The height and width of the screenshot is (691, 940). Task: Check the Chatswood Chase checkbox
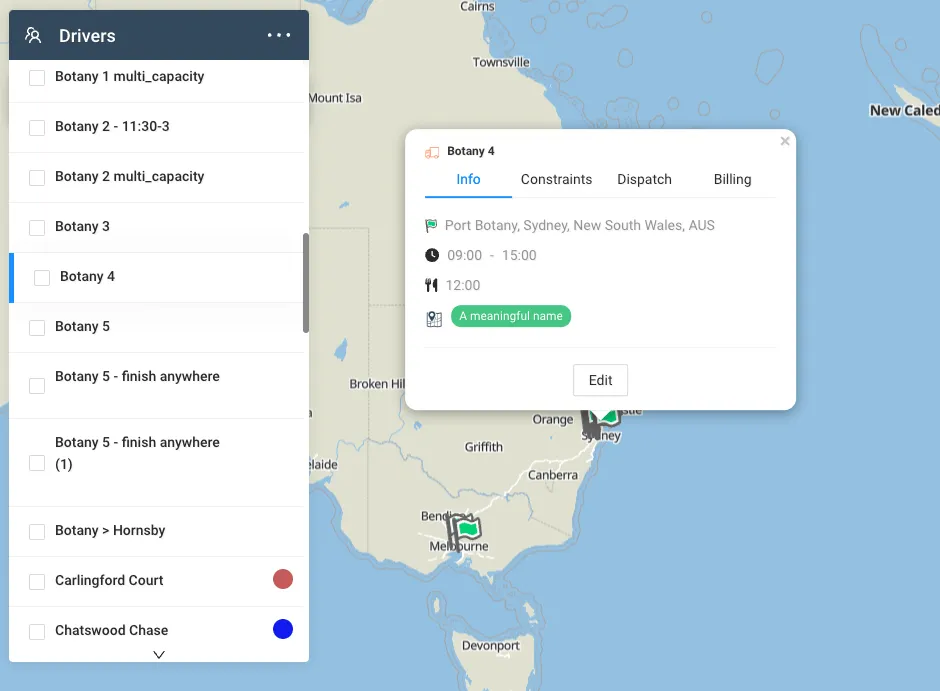point(37,632)
